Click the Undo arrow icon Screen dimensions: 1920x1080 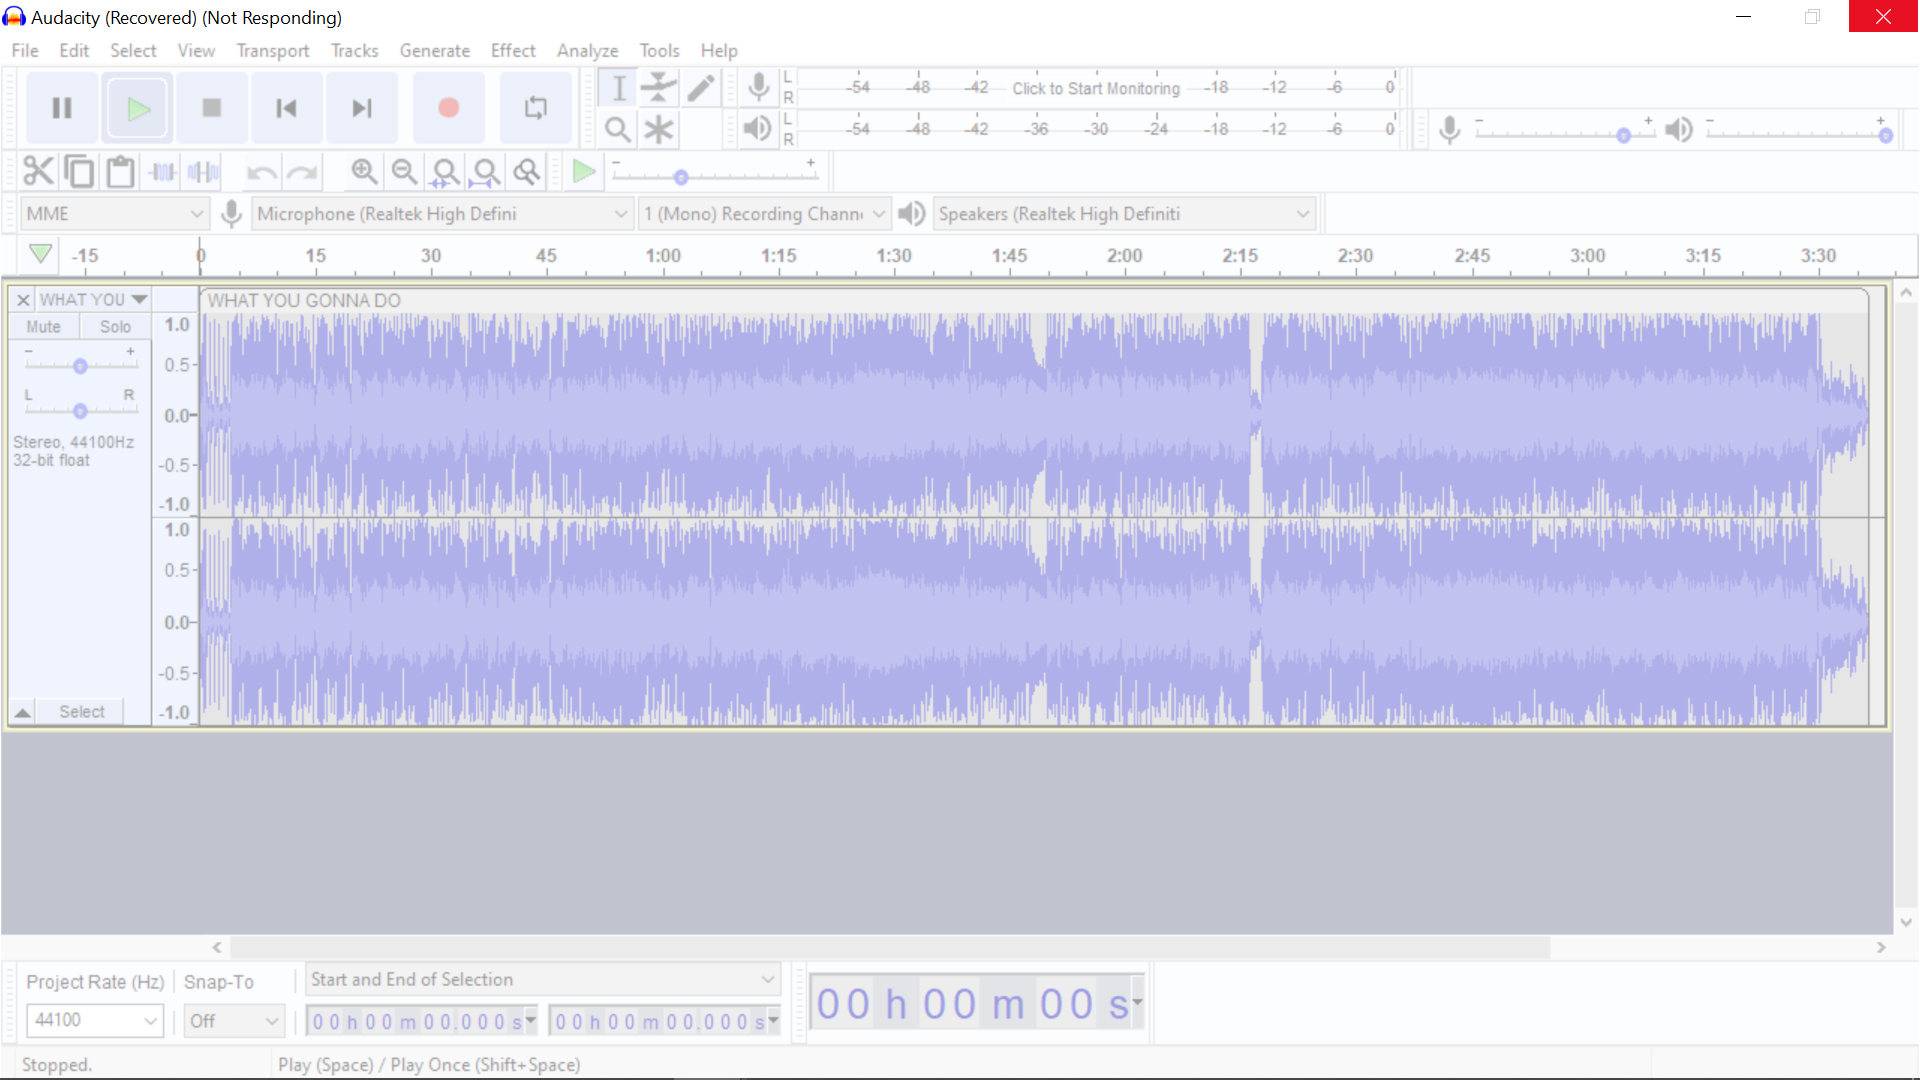tap(261, 172)
